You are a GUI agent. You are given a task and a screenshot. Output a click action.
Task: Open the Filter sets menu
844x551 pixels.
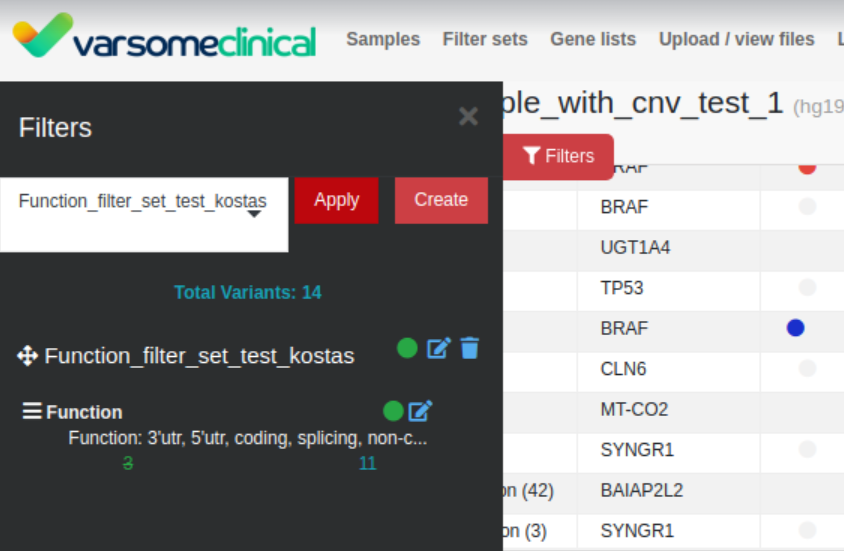click(485, 39)
